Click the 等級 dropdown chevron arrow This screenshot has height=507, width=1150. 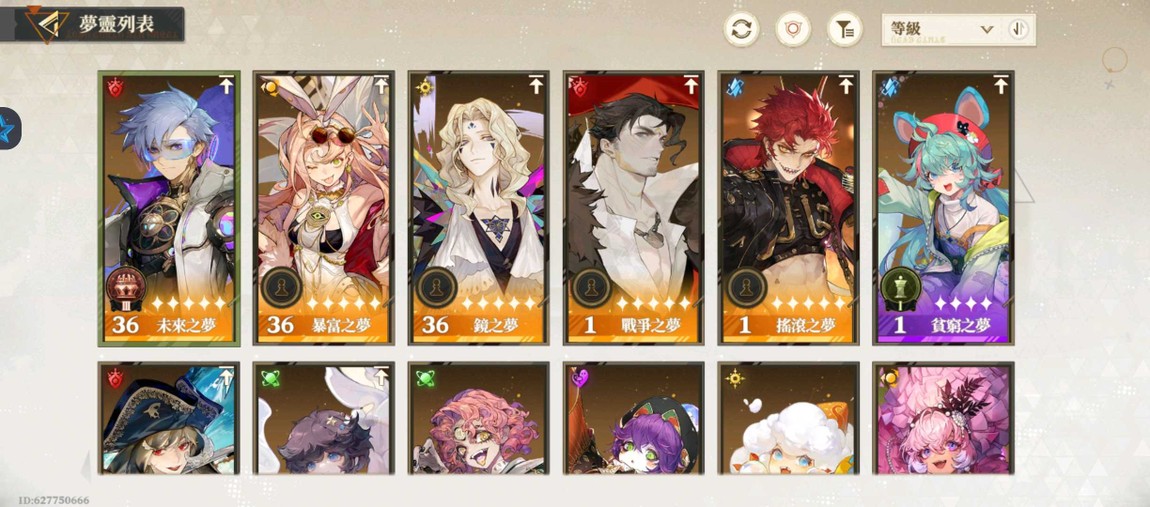click(x=986, y=29)
